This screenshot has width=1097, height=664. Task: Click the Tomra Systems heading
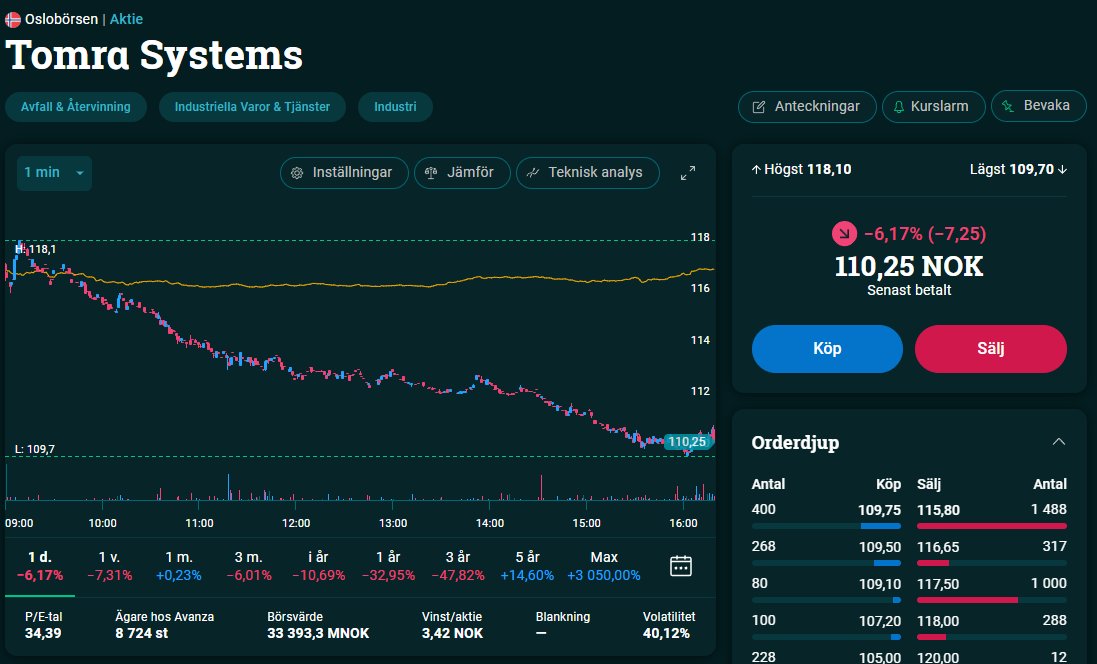point(154,56)
